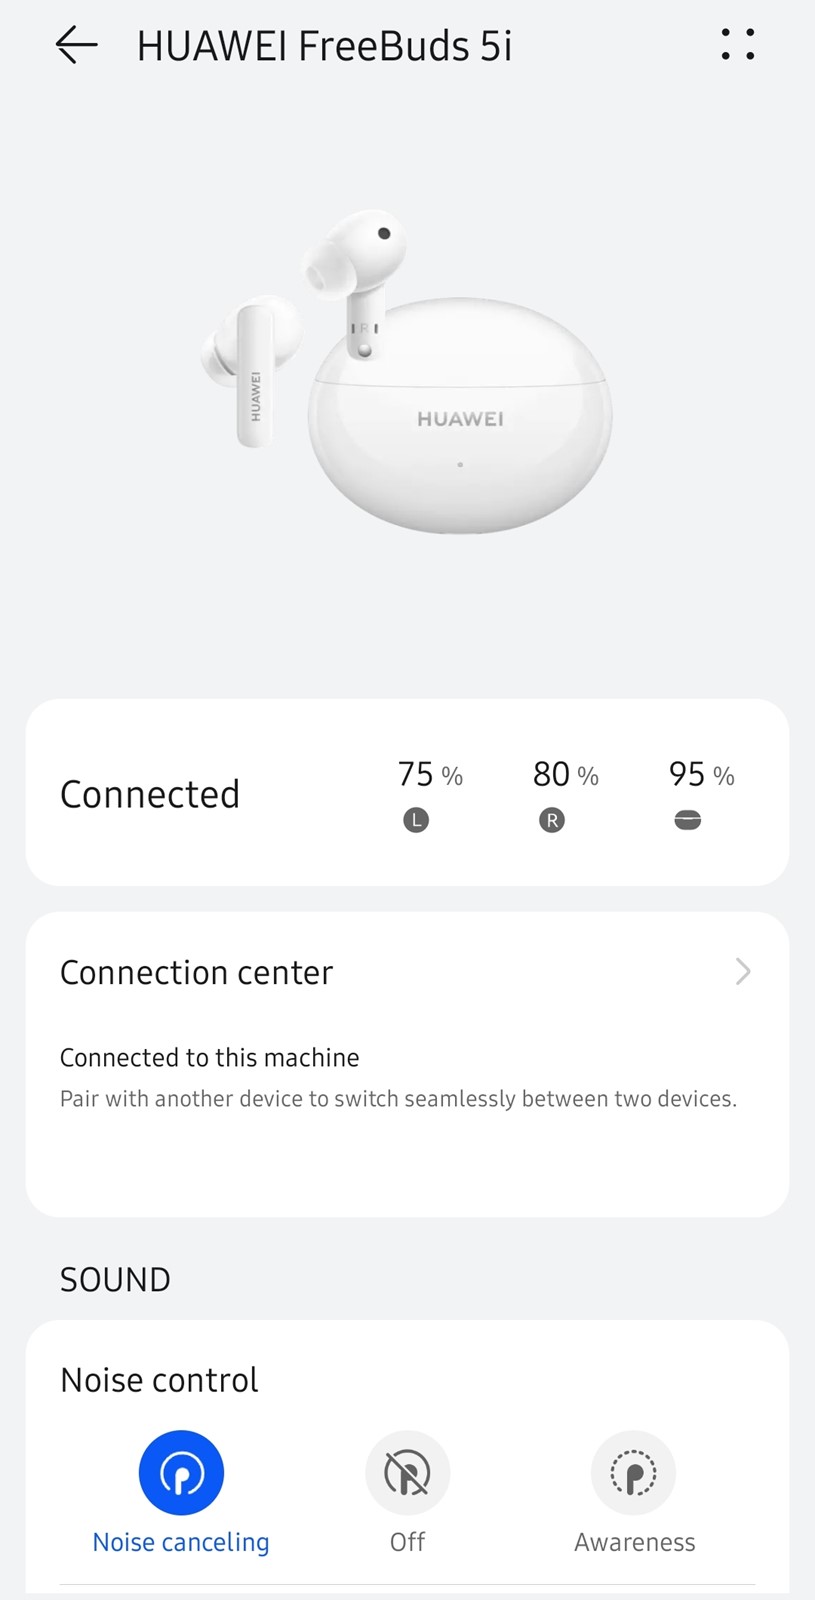The height and width of the screenshot is (1600, 815).
Task: Tap the 80 % right battery value
Action: pos(565,775)
